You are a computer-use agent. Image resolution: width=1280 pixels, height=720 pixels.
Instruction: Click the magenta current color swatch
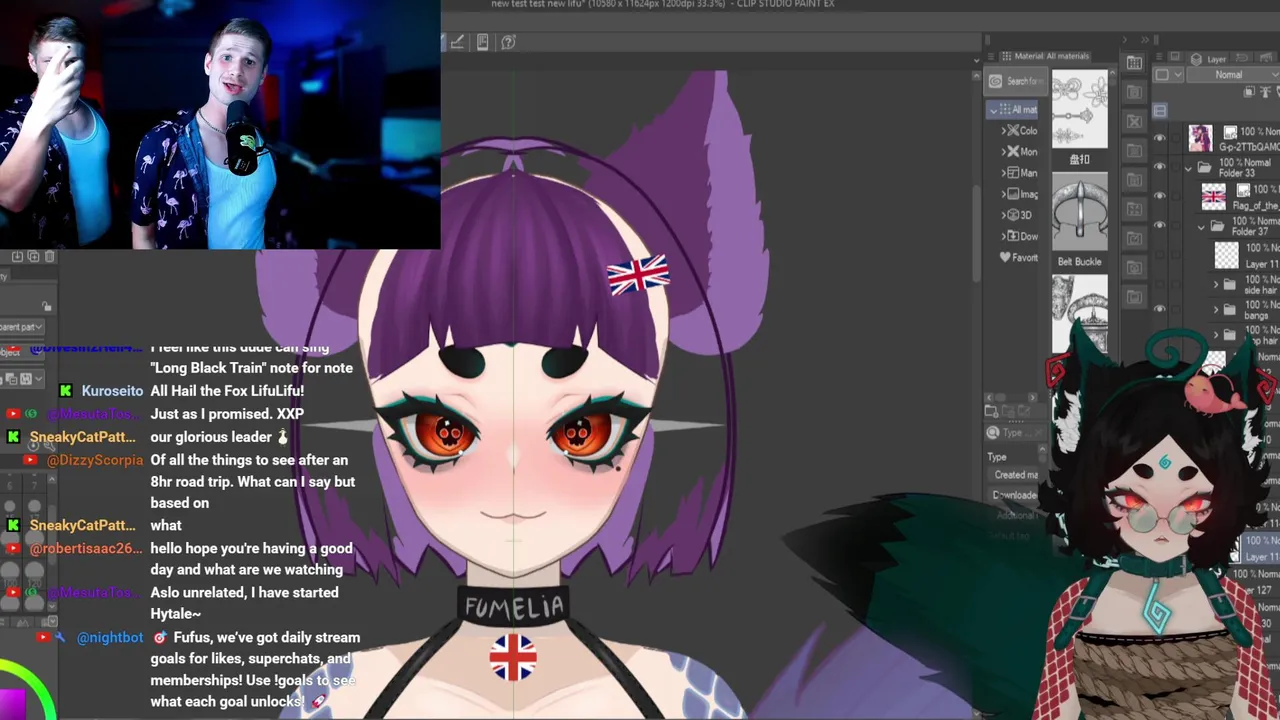pyautogui.click(x=12, y=705)
